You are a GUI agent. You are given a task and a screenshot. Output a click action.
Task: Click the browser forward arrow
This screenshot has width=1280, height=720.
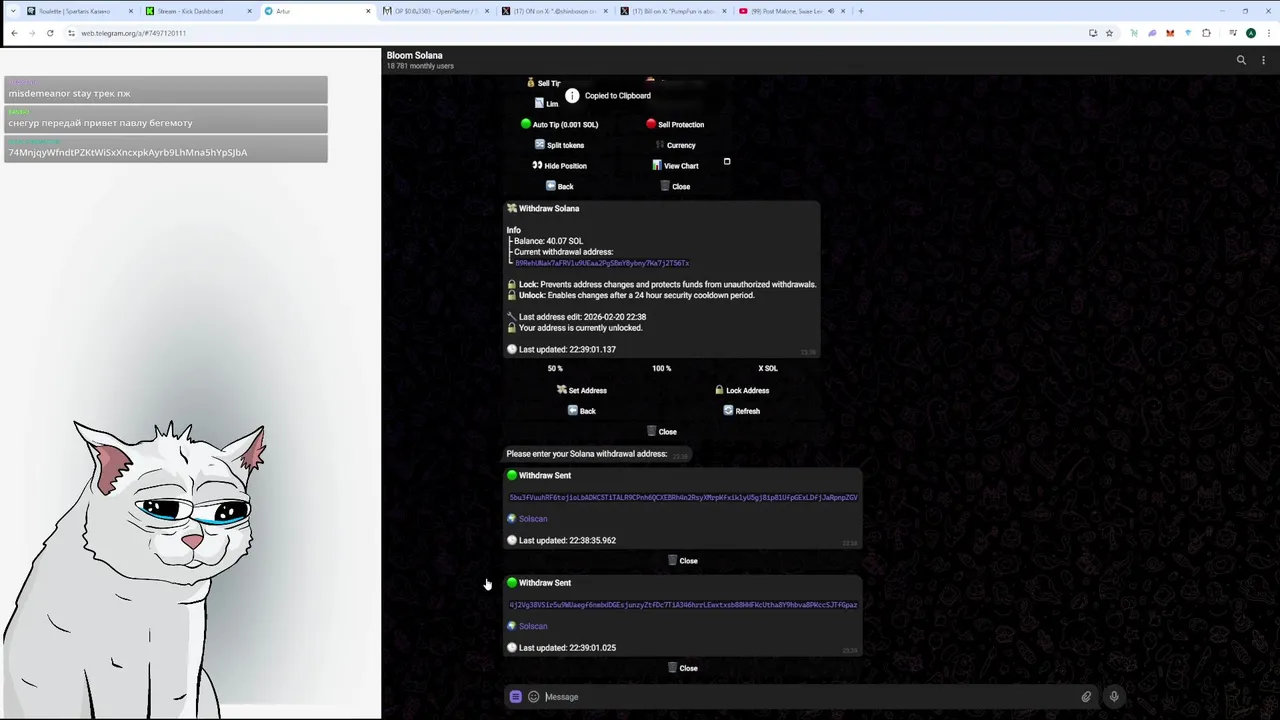pyautogui.click(x=32, y=33)
